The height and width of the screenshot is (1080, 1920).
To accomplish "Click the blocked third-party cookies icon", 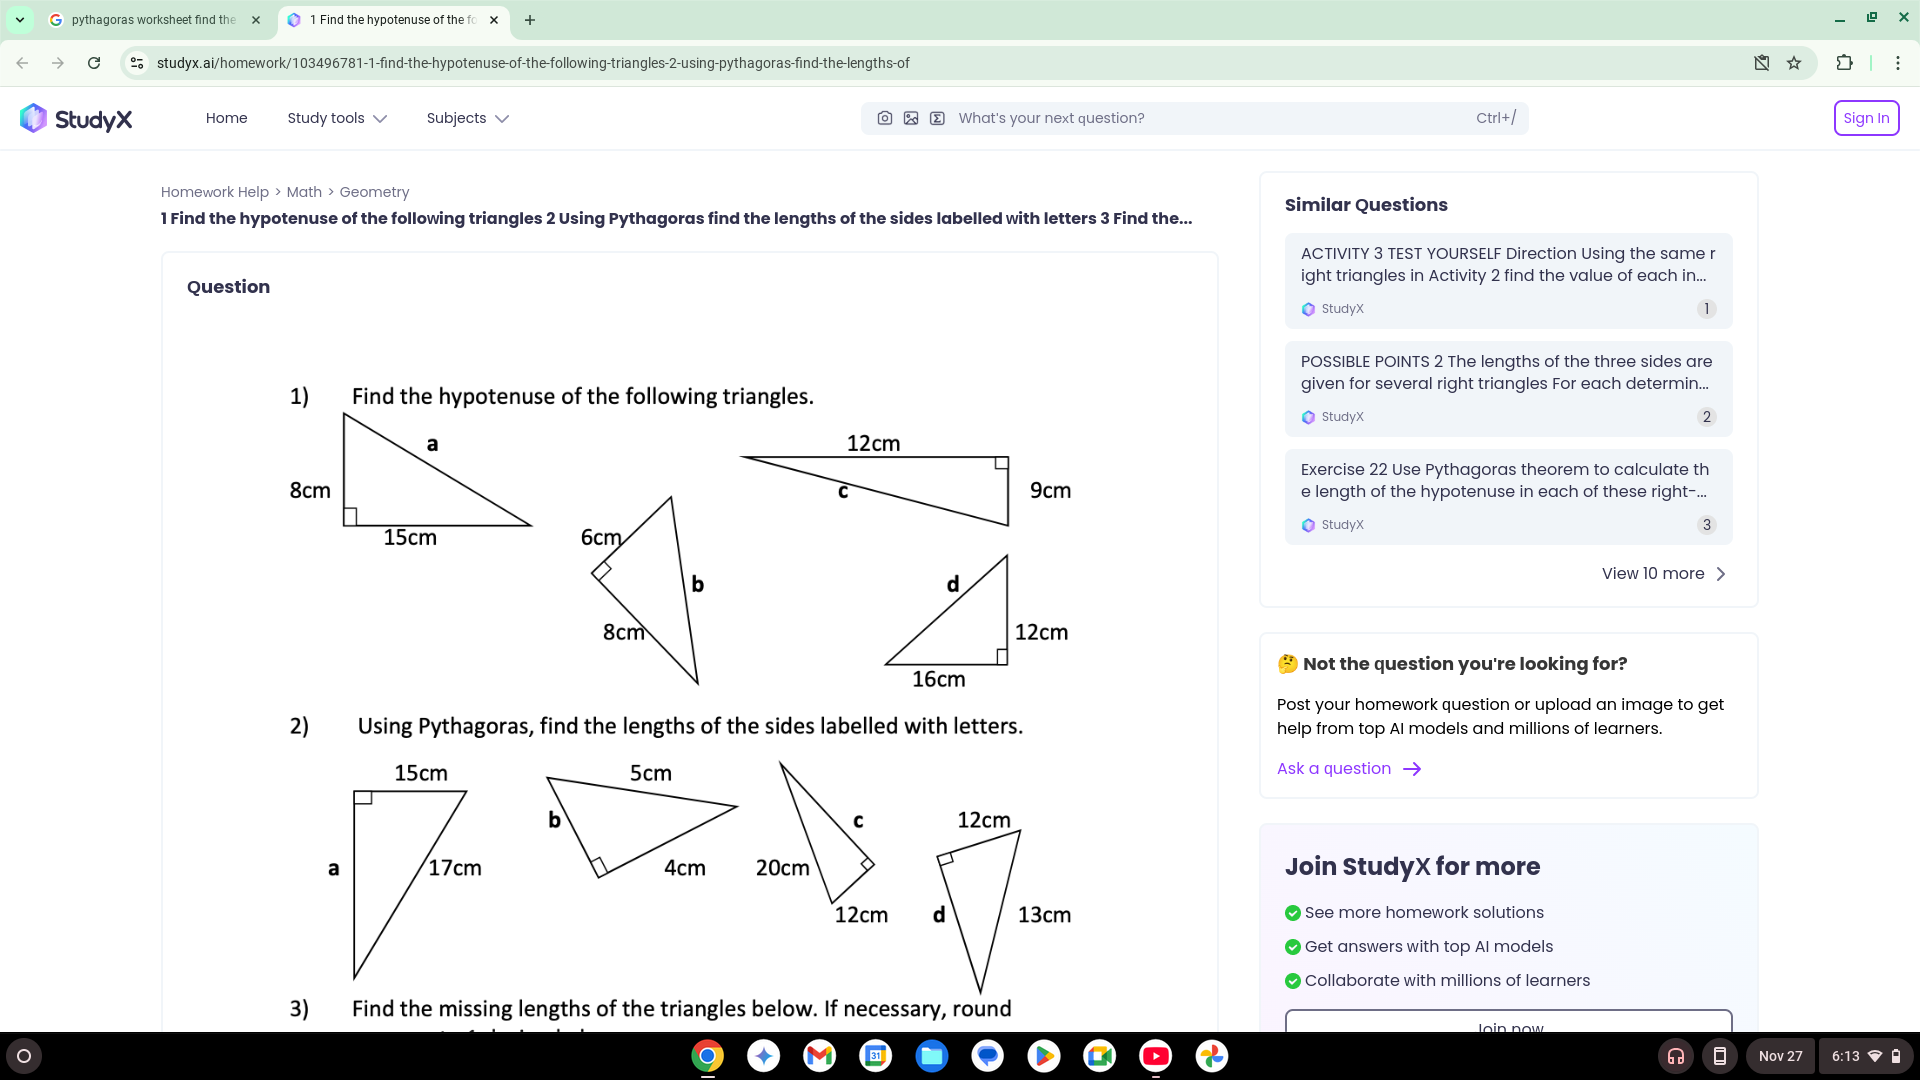I will 1762,63.
